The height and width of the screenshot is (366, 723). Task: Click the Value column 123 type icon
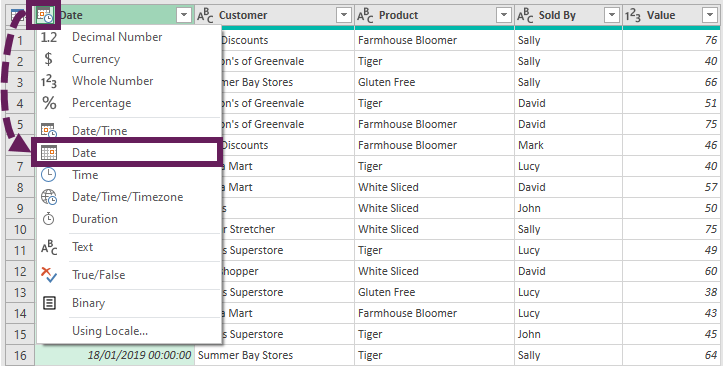pos(634,16)
